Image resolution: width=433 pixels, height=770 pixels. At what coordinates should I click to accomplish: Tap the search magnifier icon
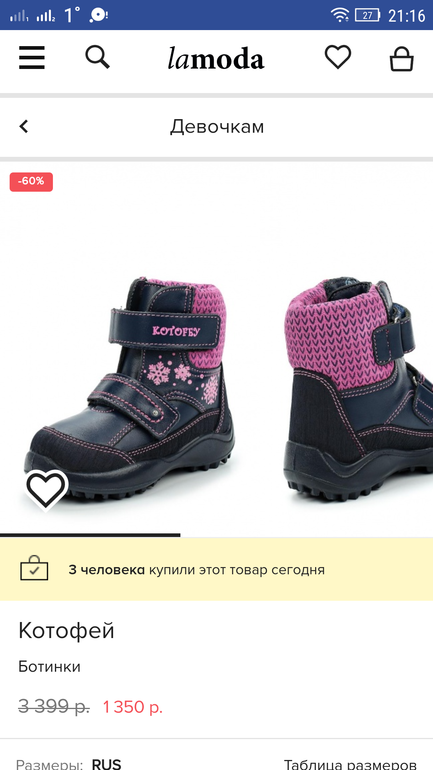(98, 57)
